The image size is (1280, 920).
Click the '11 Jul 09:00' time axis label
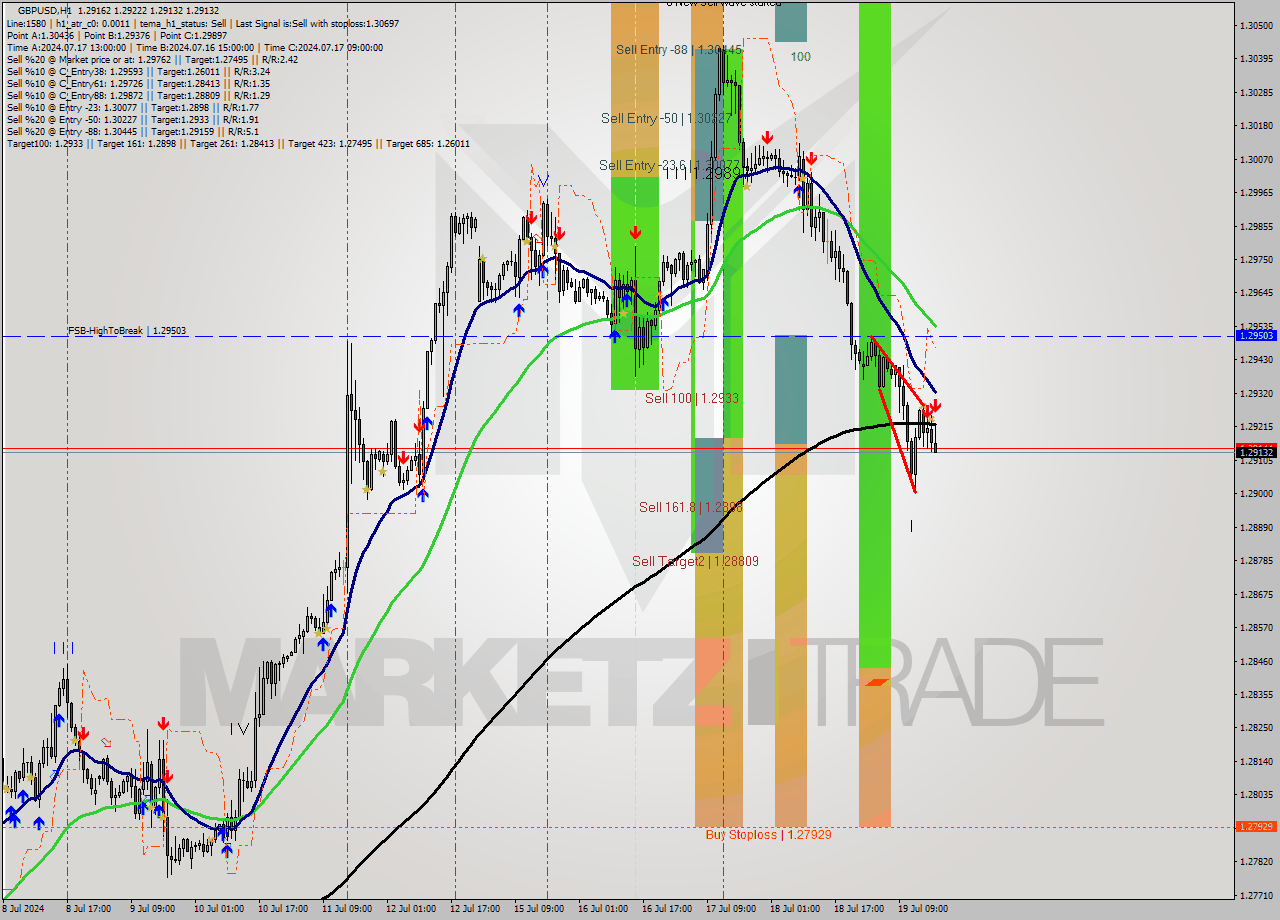pos(347,909)
